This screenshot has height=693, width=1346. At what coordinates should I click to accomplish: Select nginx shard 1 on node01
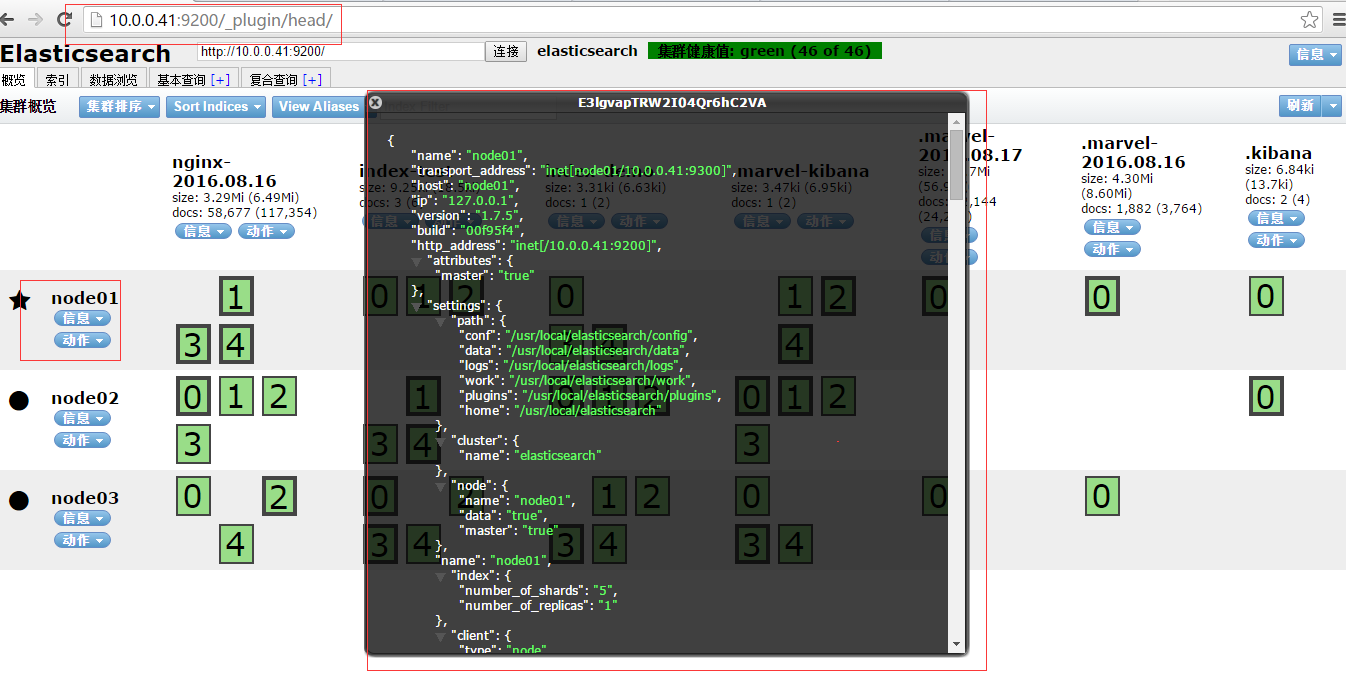coord(235,297)
